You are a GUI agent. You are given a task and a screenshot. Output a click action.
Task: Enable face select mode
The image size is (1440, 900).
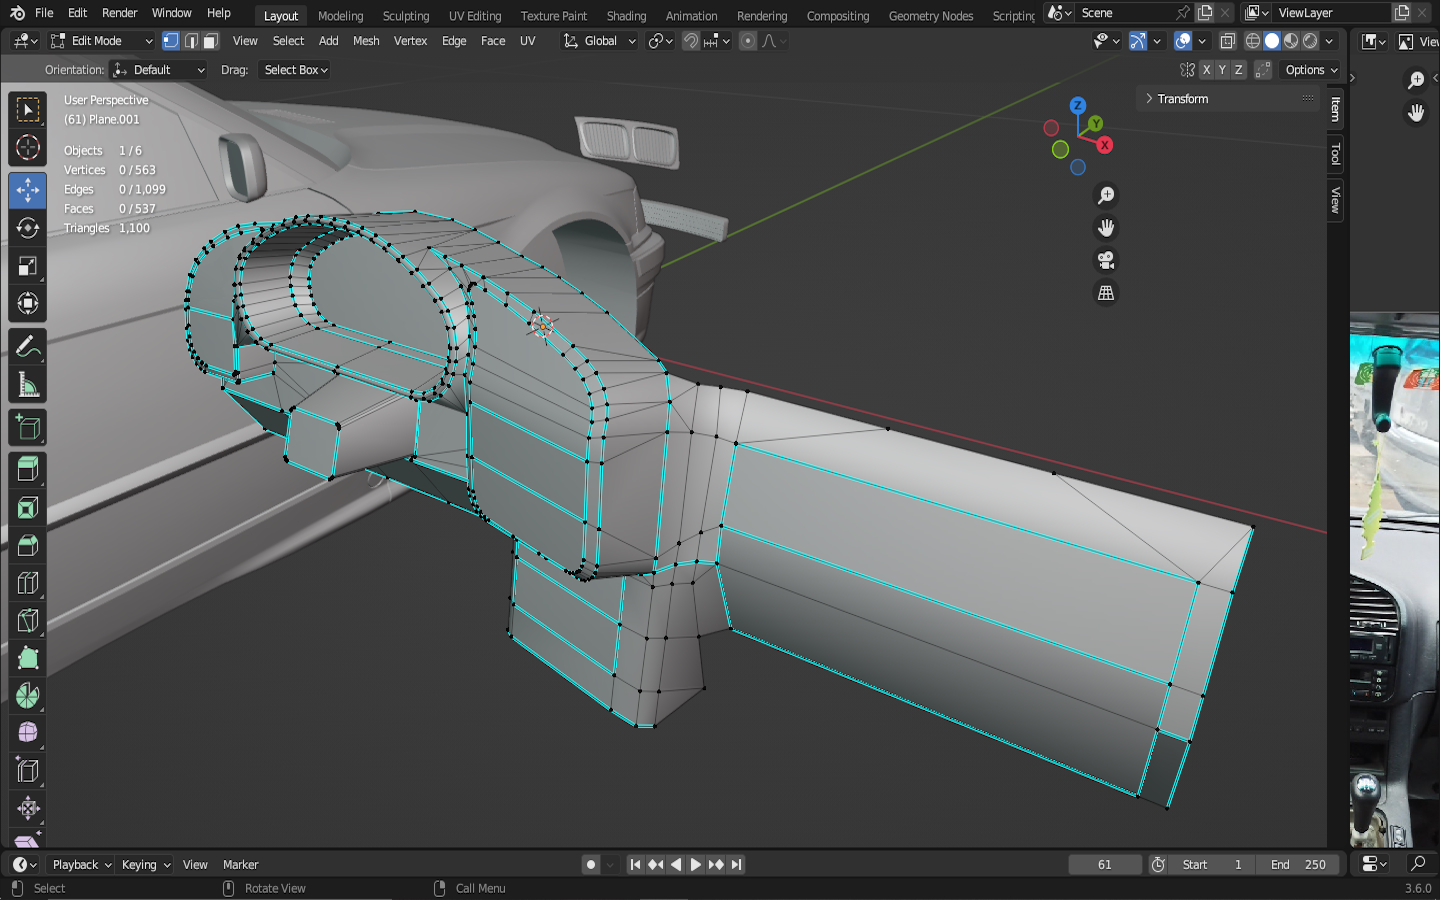coord(210,41)
